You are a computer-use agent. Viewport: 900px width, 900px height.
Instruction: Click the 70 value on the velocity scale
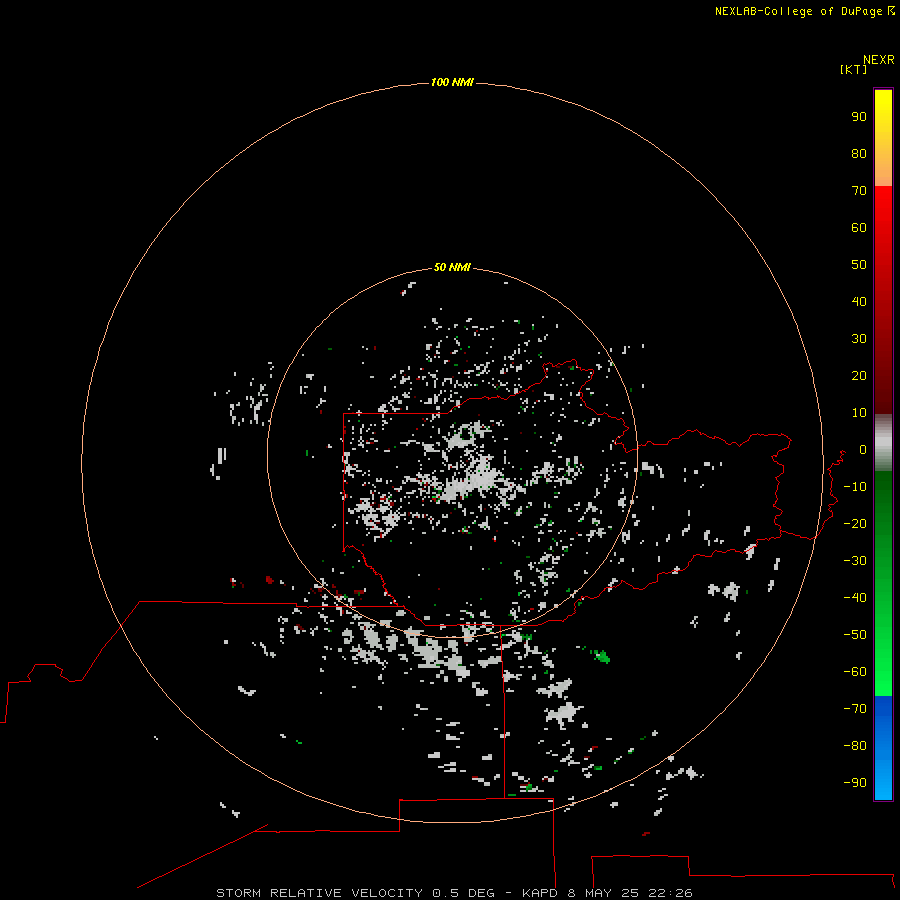[859, 191]
